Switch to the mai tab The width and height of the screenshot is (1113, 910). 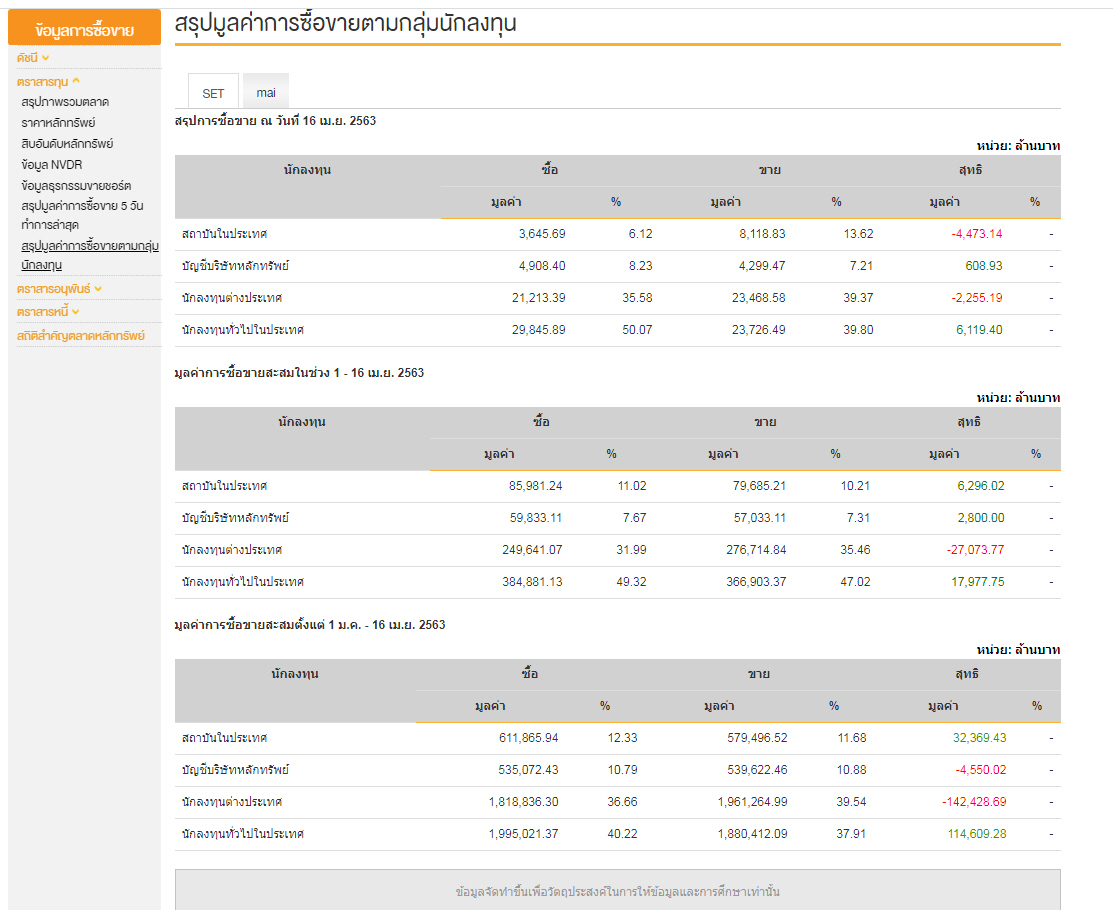coord(266,93)
